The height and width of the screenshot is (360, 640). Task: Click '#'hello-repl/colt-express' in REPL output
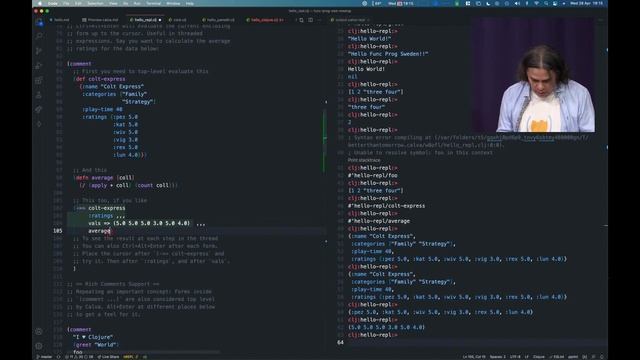(386, 206)
